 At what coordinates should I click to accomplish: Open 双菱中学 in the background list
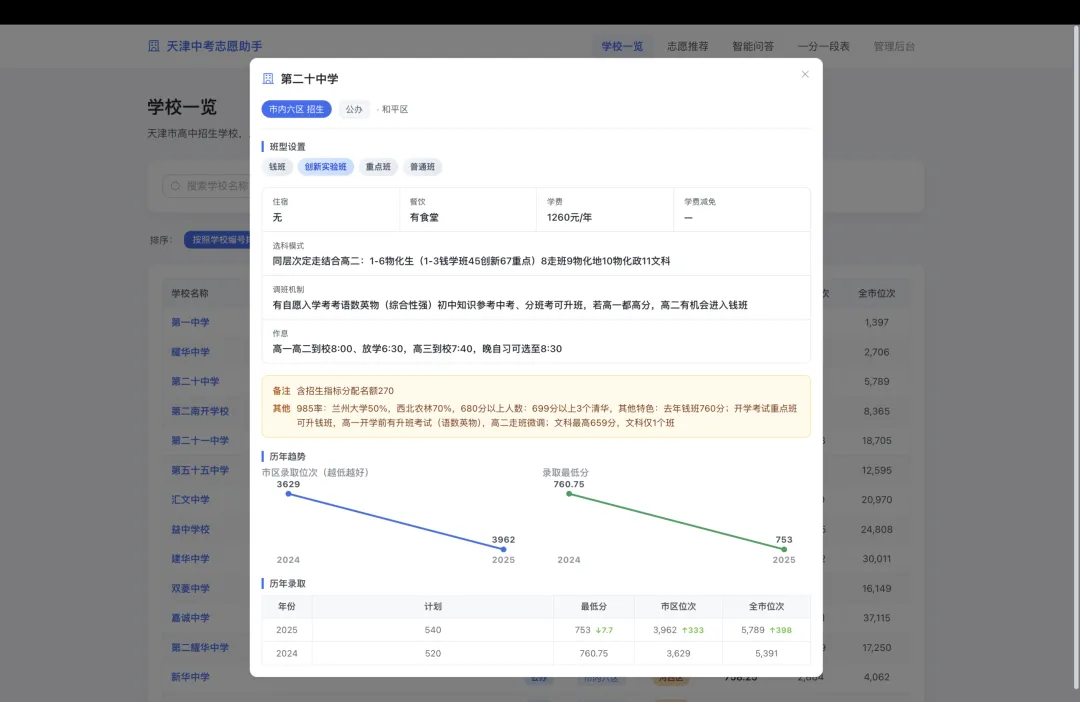(190, 588)
